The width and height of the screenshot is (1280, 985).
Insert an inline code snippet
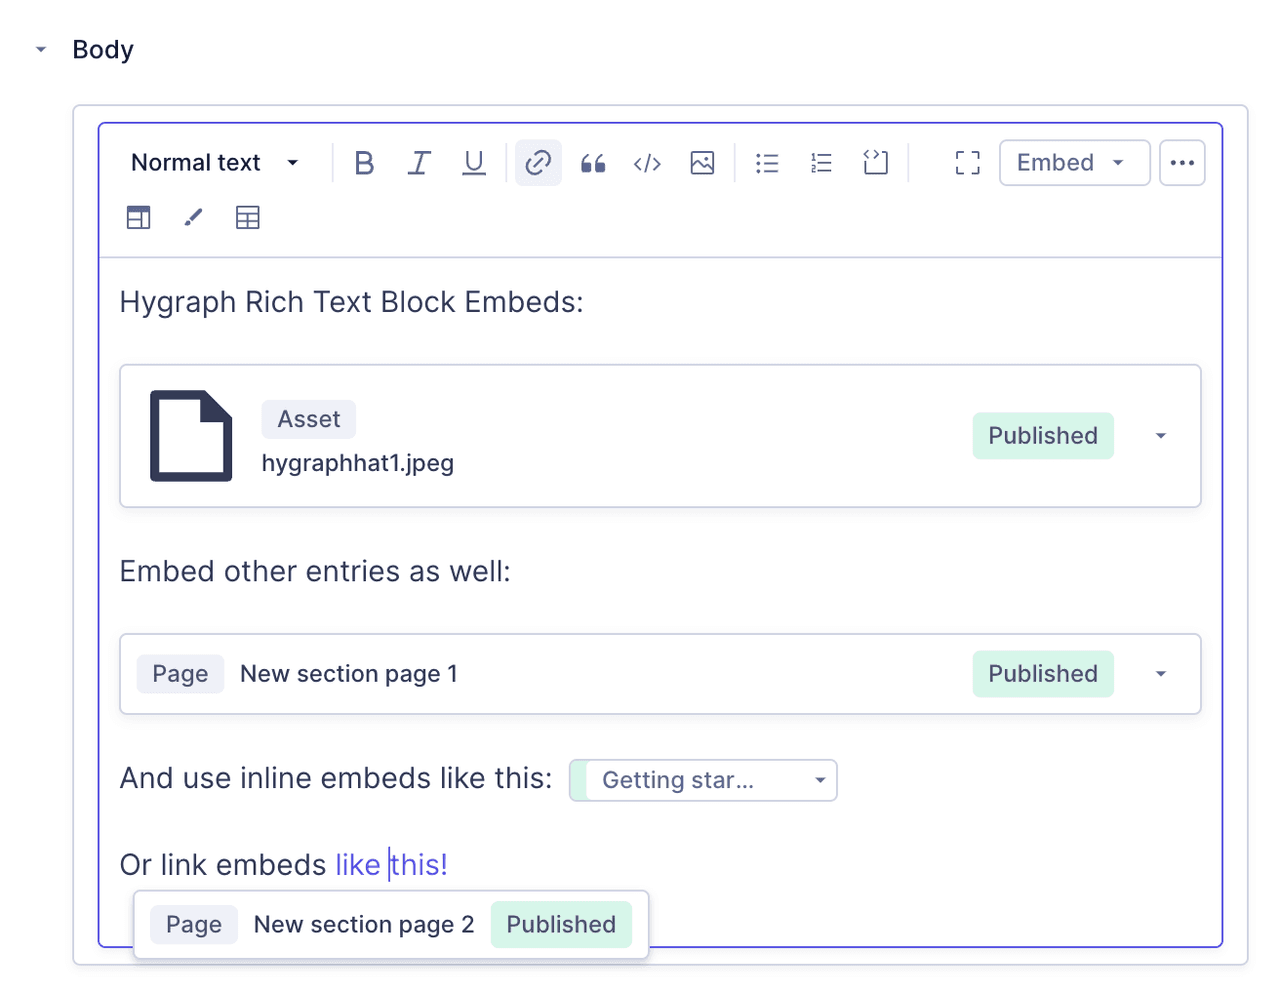(647, 162)
